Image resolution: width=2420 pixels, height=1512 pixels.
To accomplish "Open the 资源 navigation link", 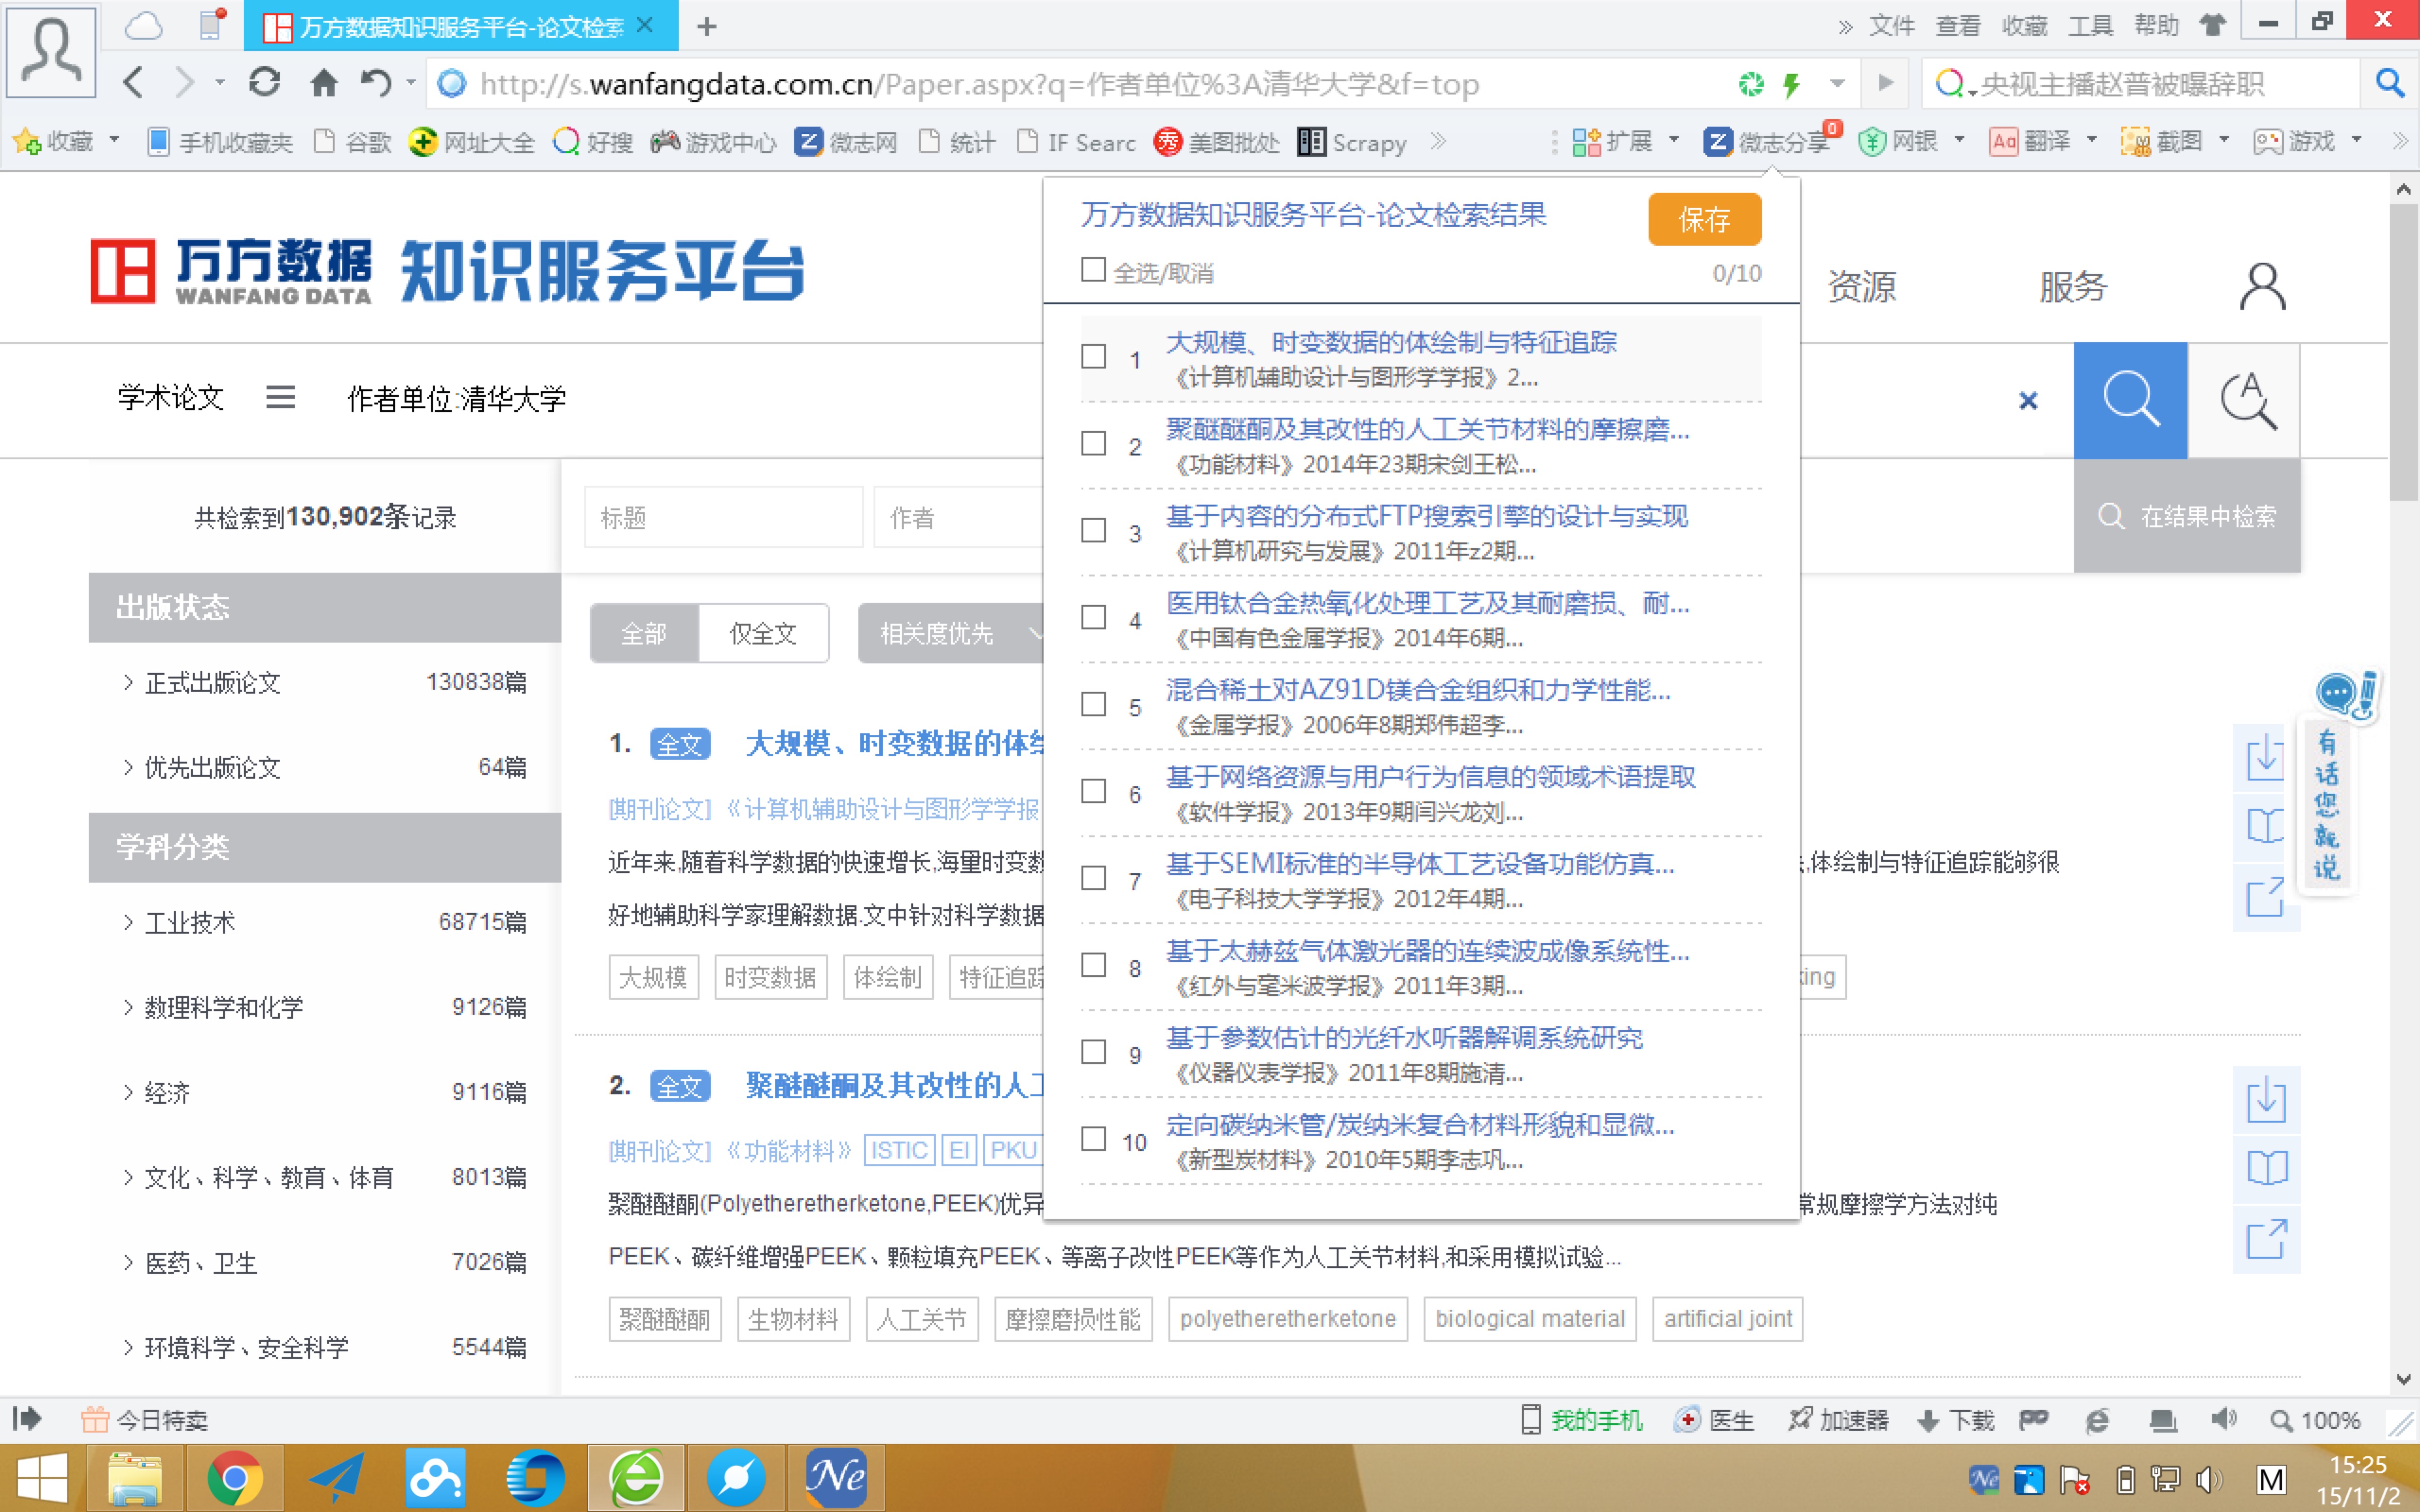I will pyautogui.click(x=1861, y=287).
